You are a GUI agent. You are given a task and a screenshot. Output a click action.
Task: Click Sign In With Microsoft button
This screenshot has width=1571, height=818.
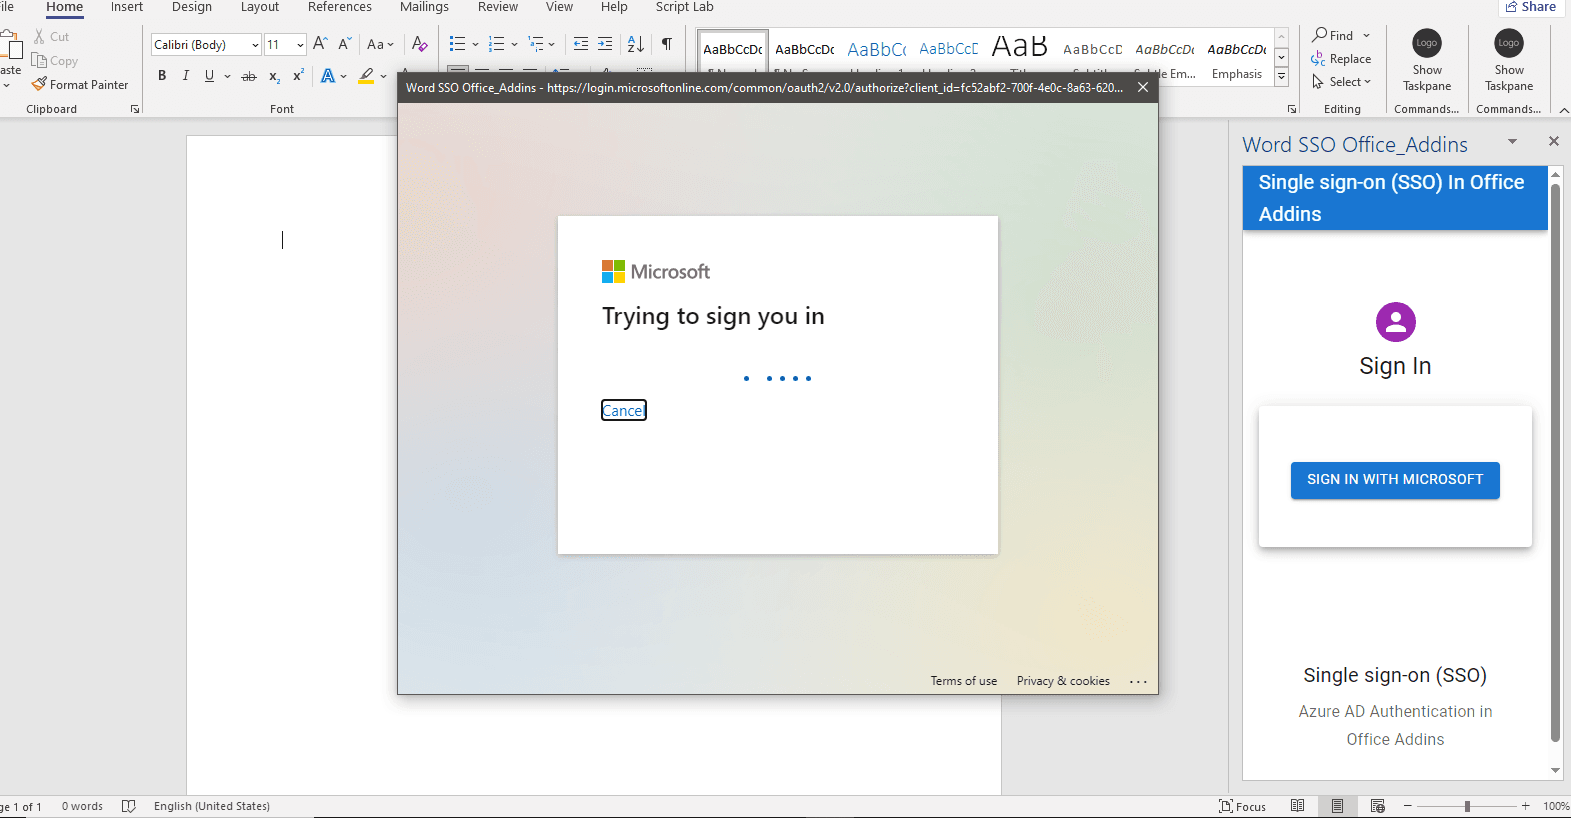tap(1395, 480)
